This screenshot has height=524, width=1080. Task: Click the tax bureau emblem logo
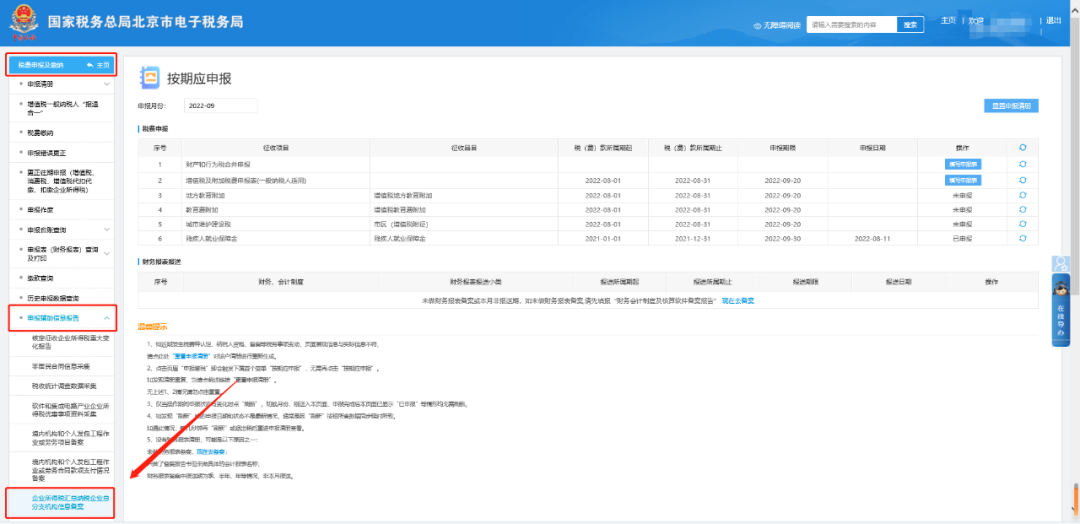tap(23, 23)
